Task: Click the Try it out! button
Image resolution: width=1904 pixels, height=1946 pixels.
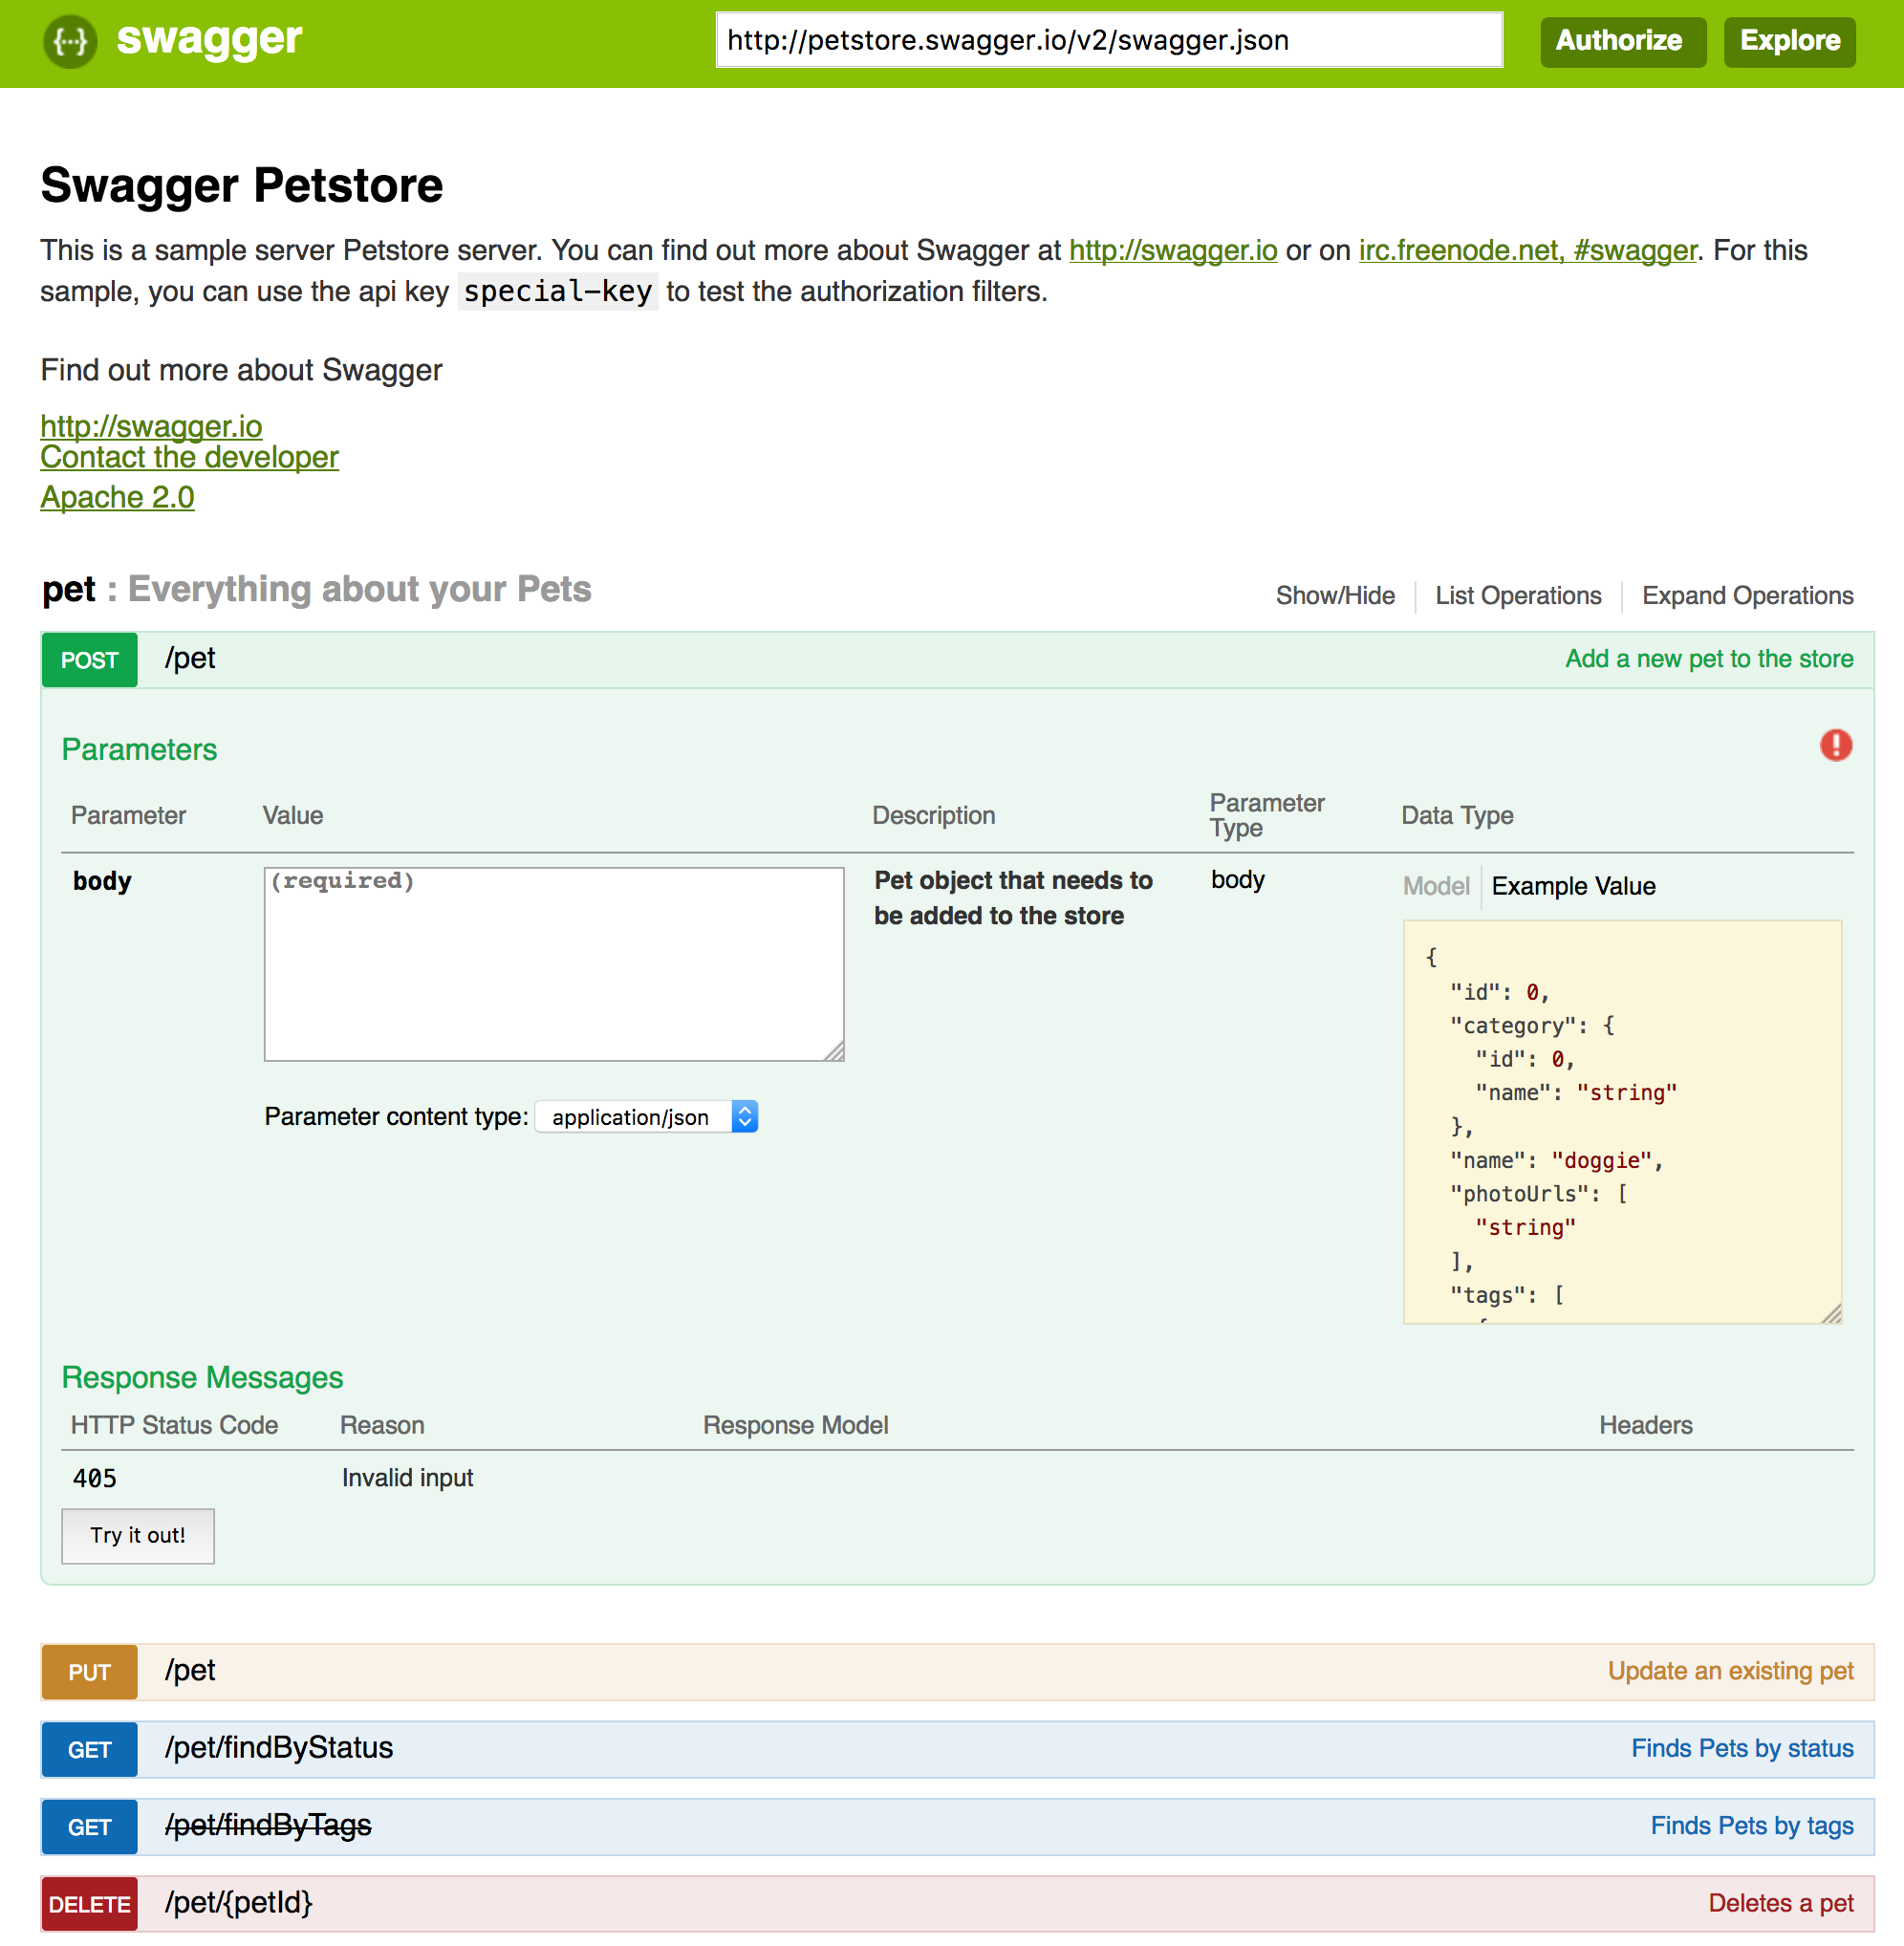Action: point(140,1536)
